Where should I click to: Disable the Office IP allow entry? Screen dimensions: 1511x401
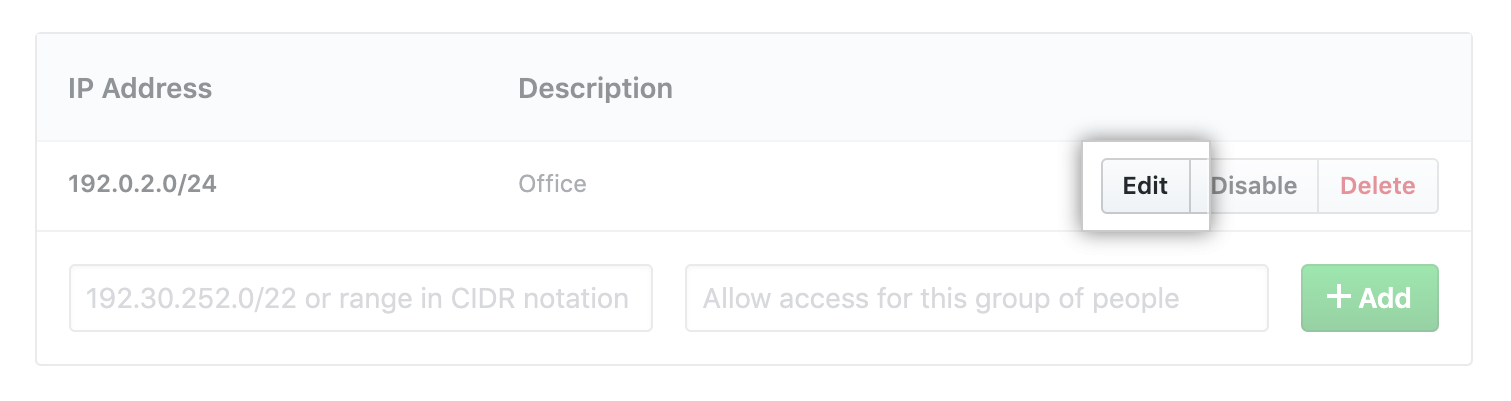click(1254, 186)
